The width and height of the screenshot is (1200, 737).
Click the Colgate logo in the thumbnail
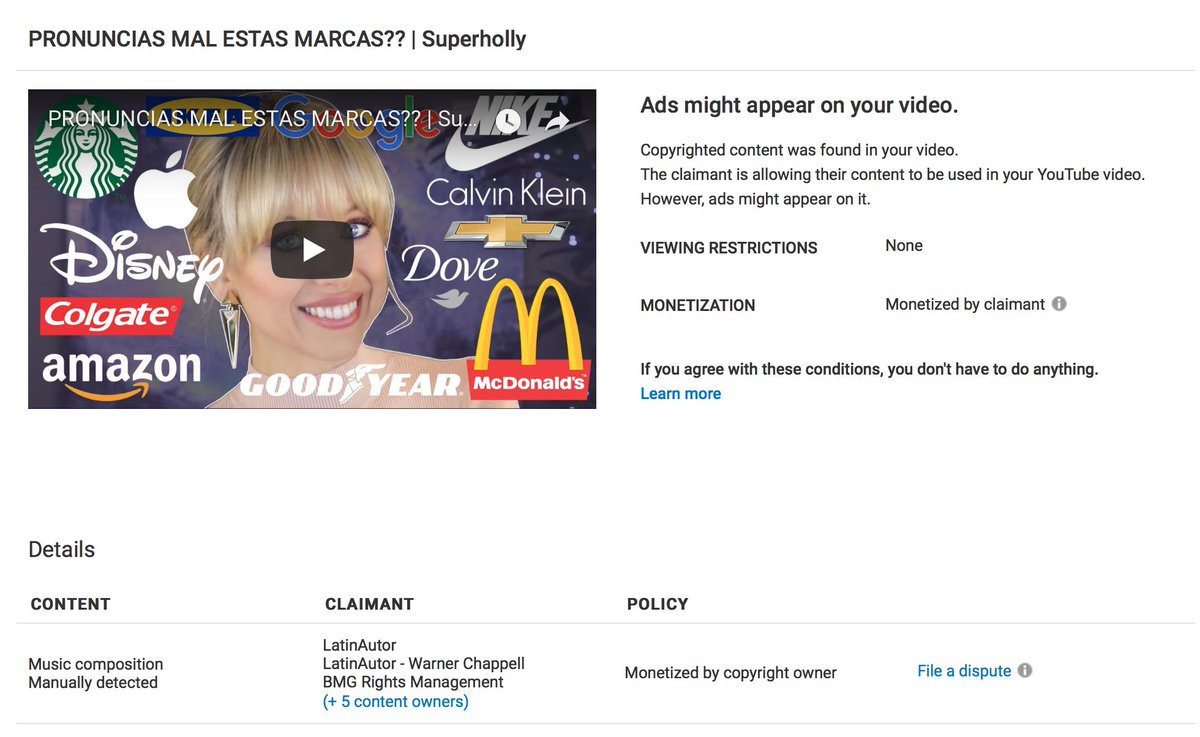point(109,316)
